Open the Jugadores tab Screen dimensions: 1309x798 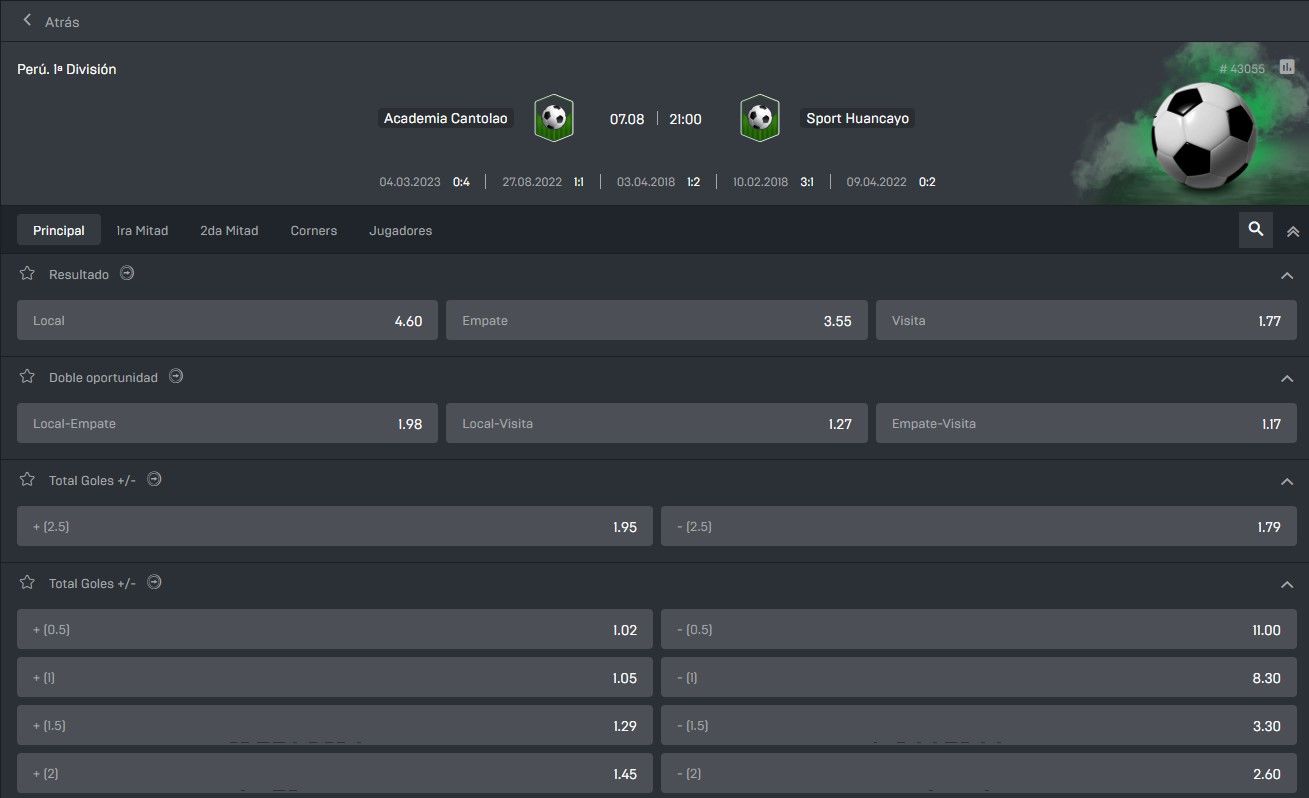[401, 230]
